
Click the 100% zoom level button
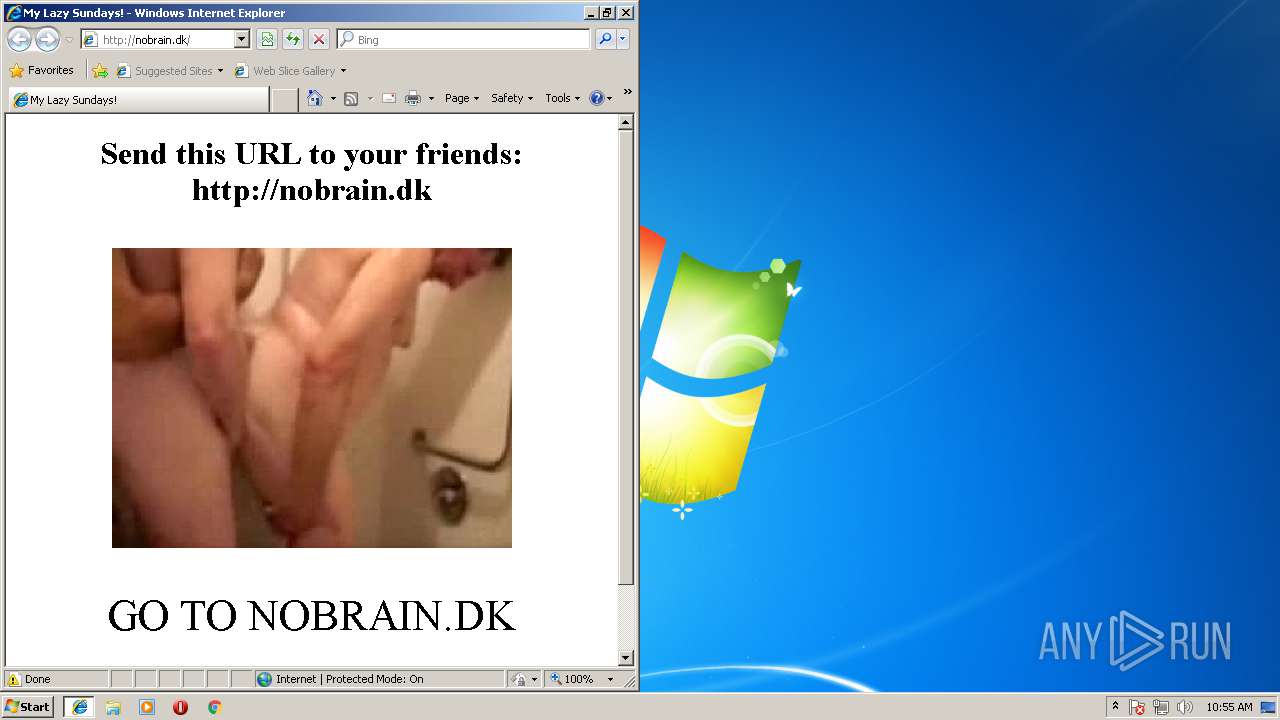(x=571, y=679)
